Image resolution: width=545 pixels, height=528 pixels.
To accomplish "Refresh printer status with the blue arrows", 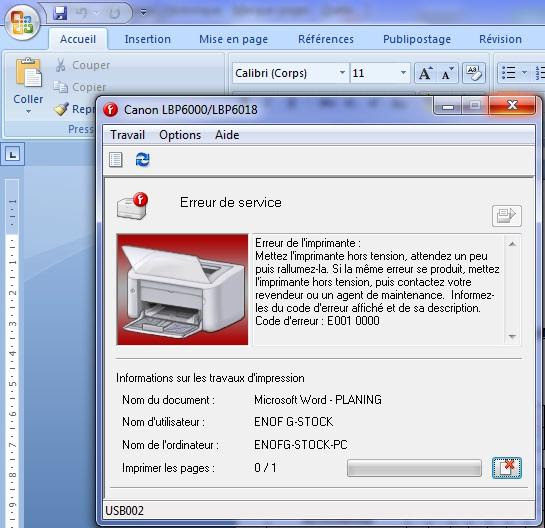I will [143, 160].
